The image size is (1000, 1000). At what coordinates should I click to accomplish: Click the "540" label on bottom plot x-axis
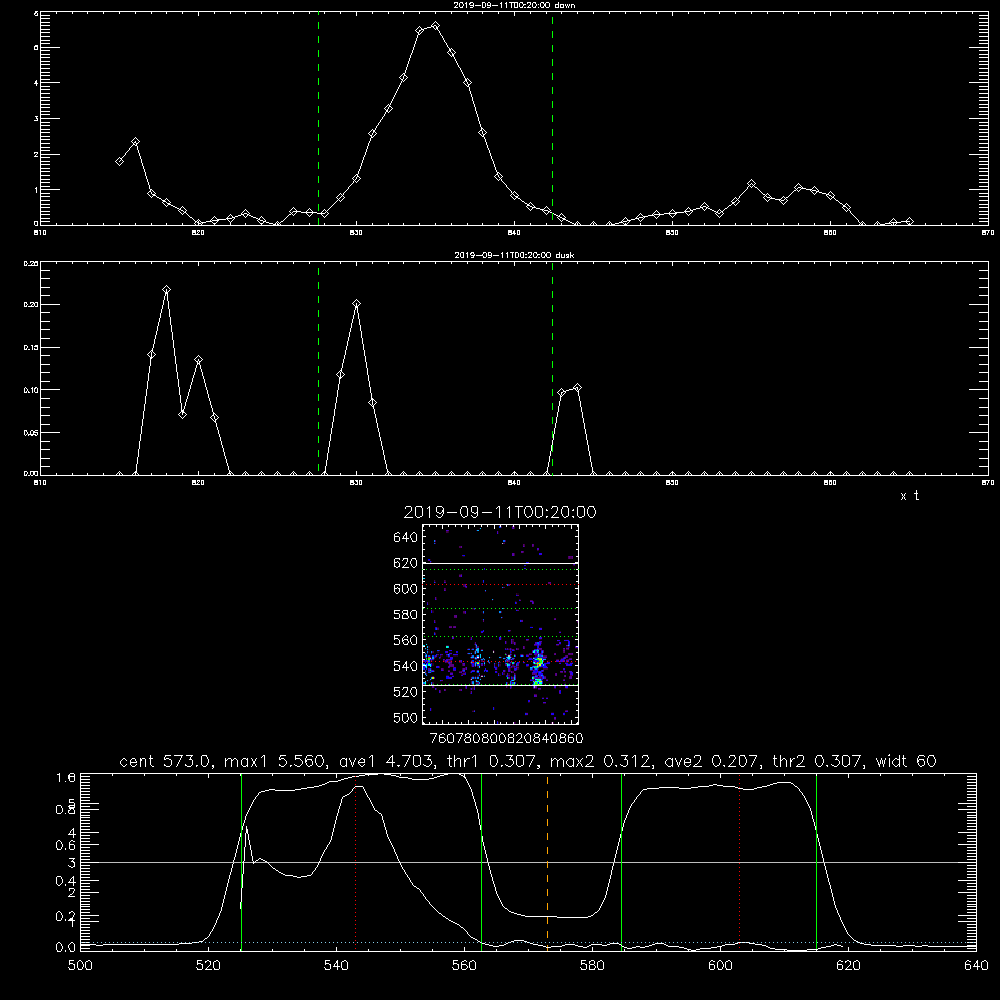click(x=336, y=966)
